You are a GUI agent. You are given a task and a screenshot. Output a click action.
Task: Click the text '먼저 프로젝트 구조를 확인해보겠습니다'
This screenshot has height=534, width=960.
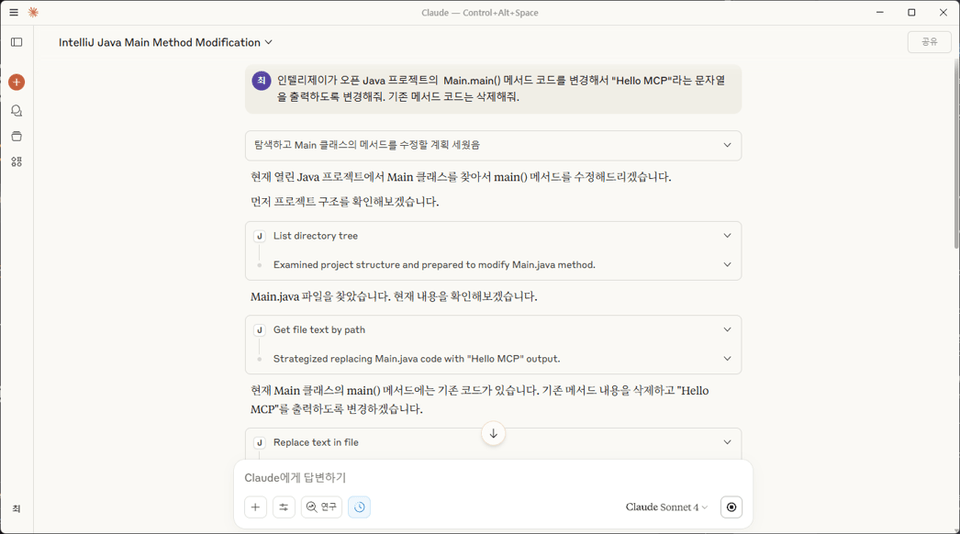pyautogui.click(x=345, y=201)
